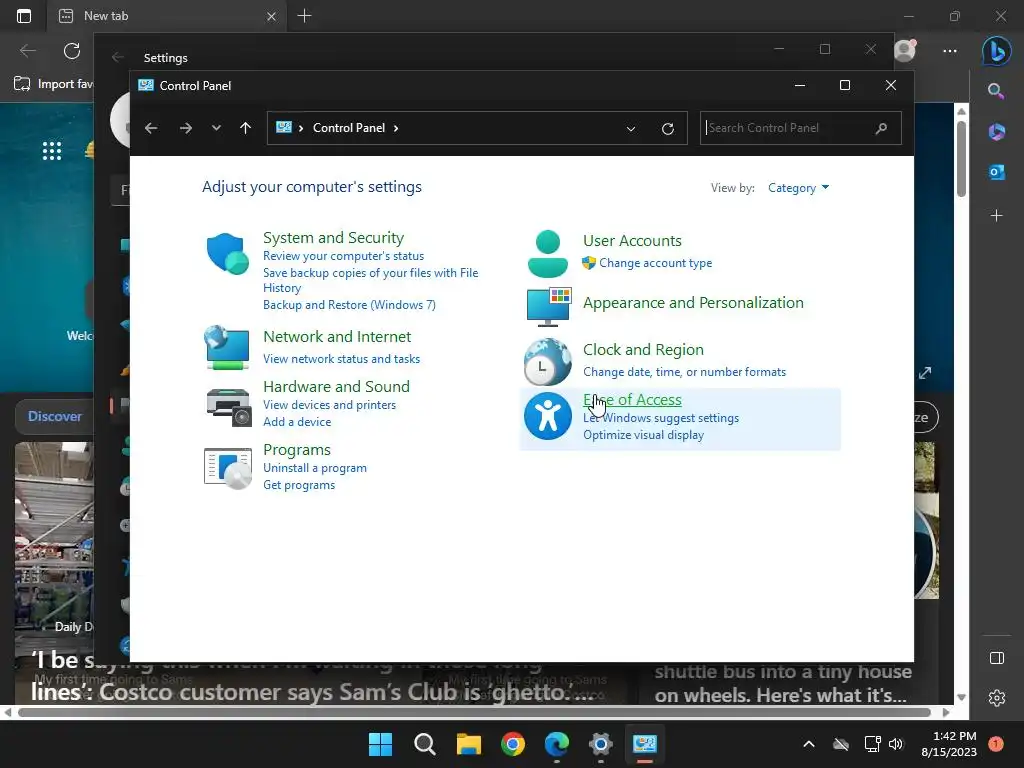This screenshot has width=1024, height=768.
Task: Open the Network and Internet globe icon
Action: click(x=227, y=347)
